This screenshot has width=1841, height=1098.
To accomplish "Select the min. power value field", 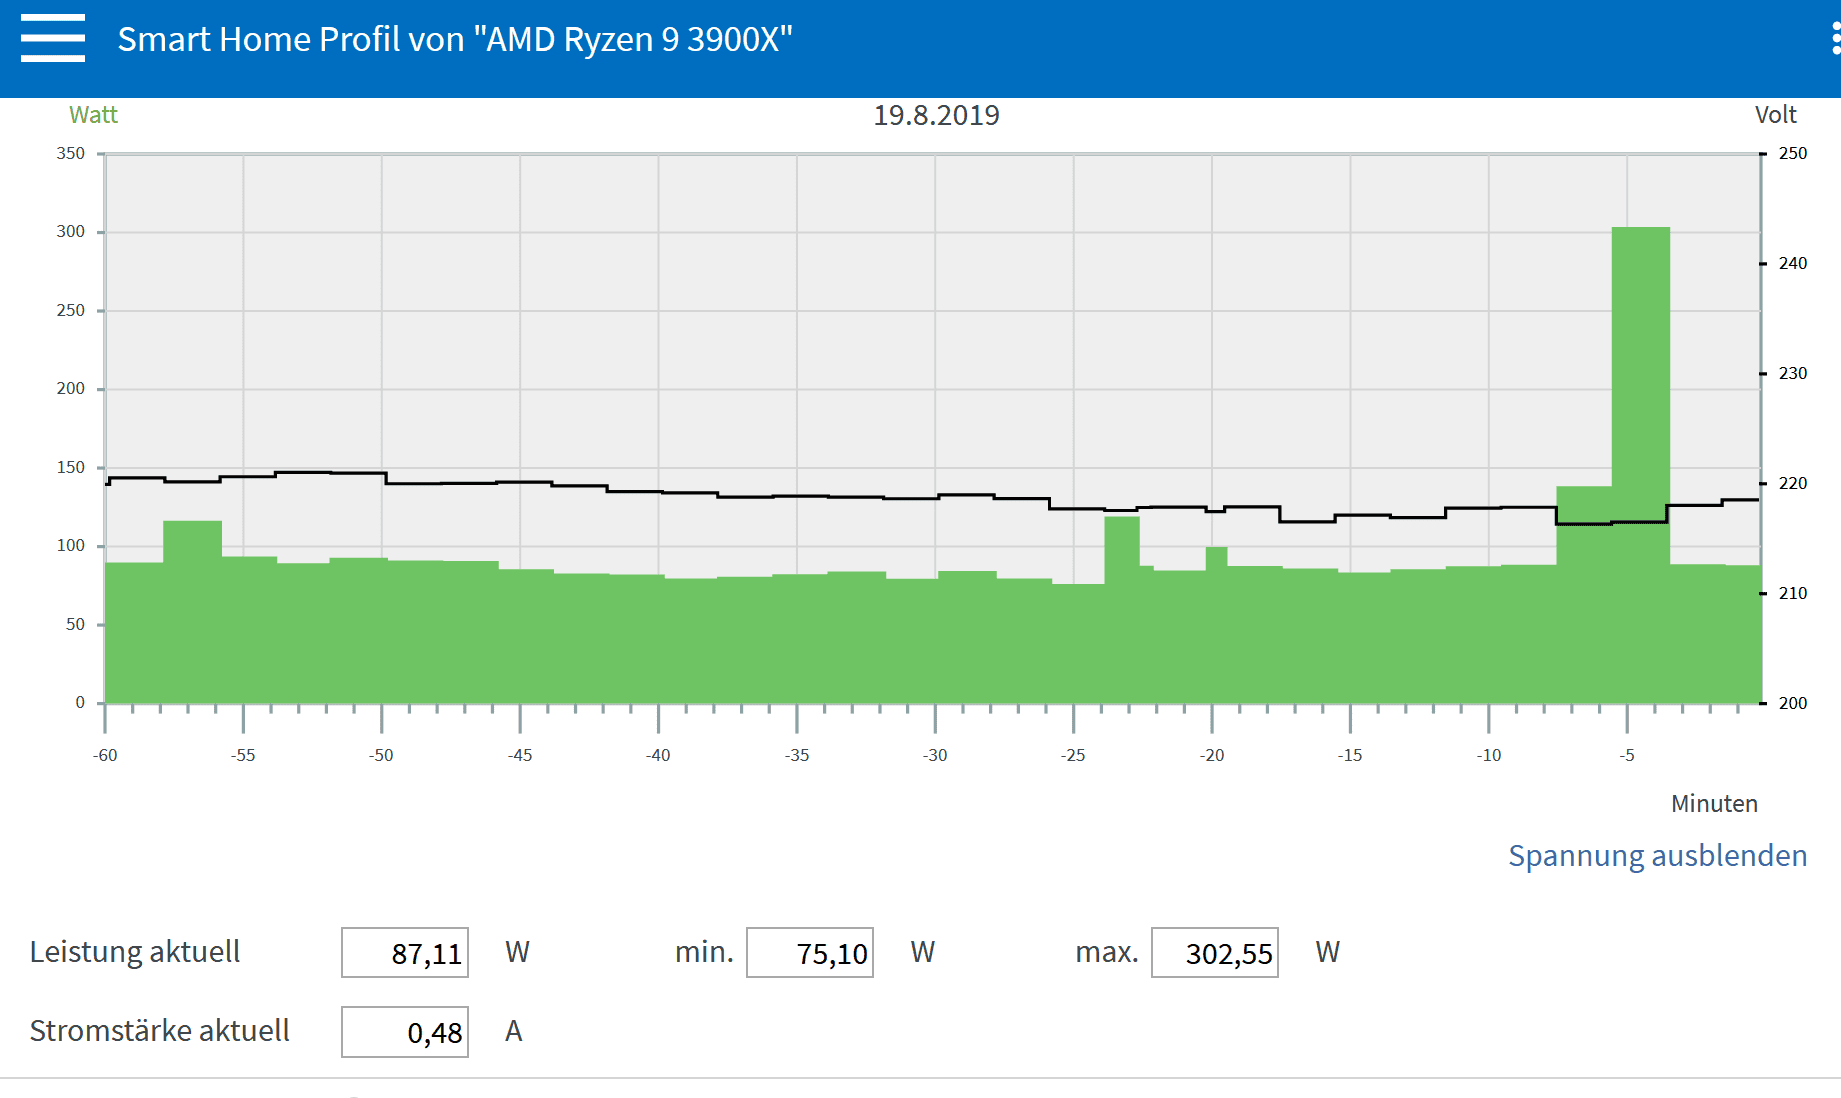I will pos(810,953).
